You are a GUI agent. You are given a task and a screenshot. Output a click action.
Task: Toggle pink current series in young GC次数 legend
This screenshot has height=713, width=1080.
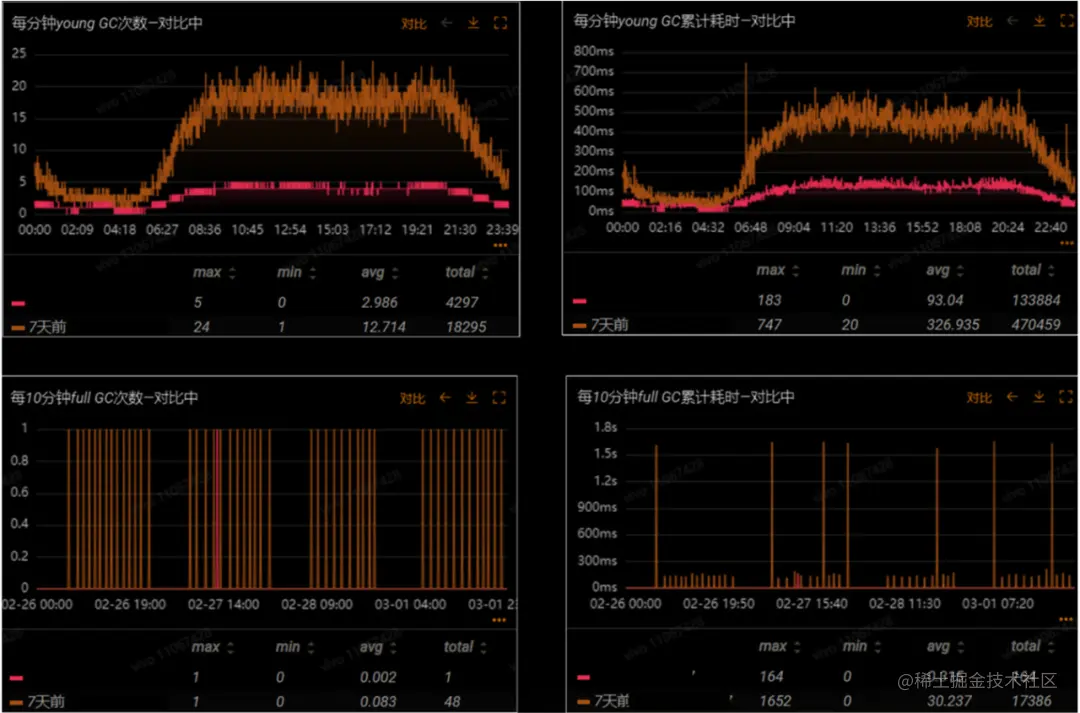pos(19,303)
